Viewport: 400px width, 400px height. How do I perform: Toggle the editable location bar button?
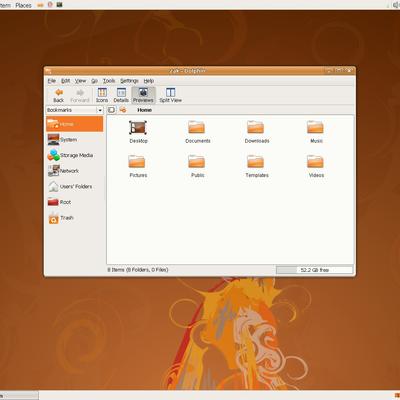(111, 110)
